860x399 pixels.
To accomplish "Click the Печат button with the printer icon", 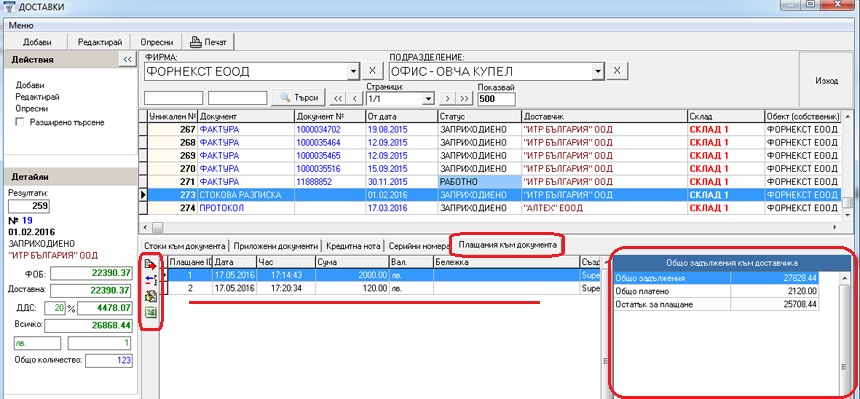I will 208,42.
